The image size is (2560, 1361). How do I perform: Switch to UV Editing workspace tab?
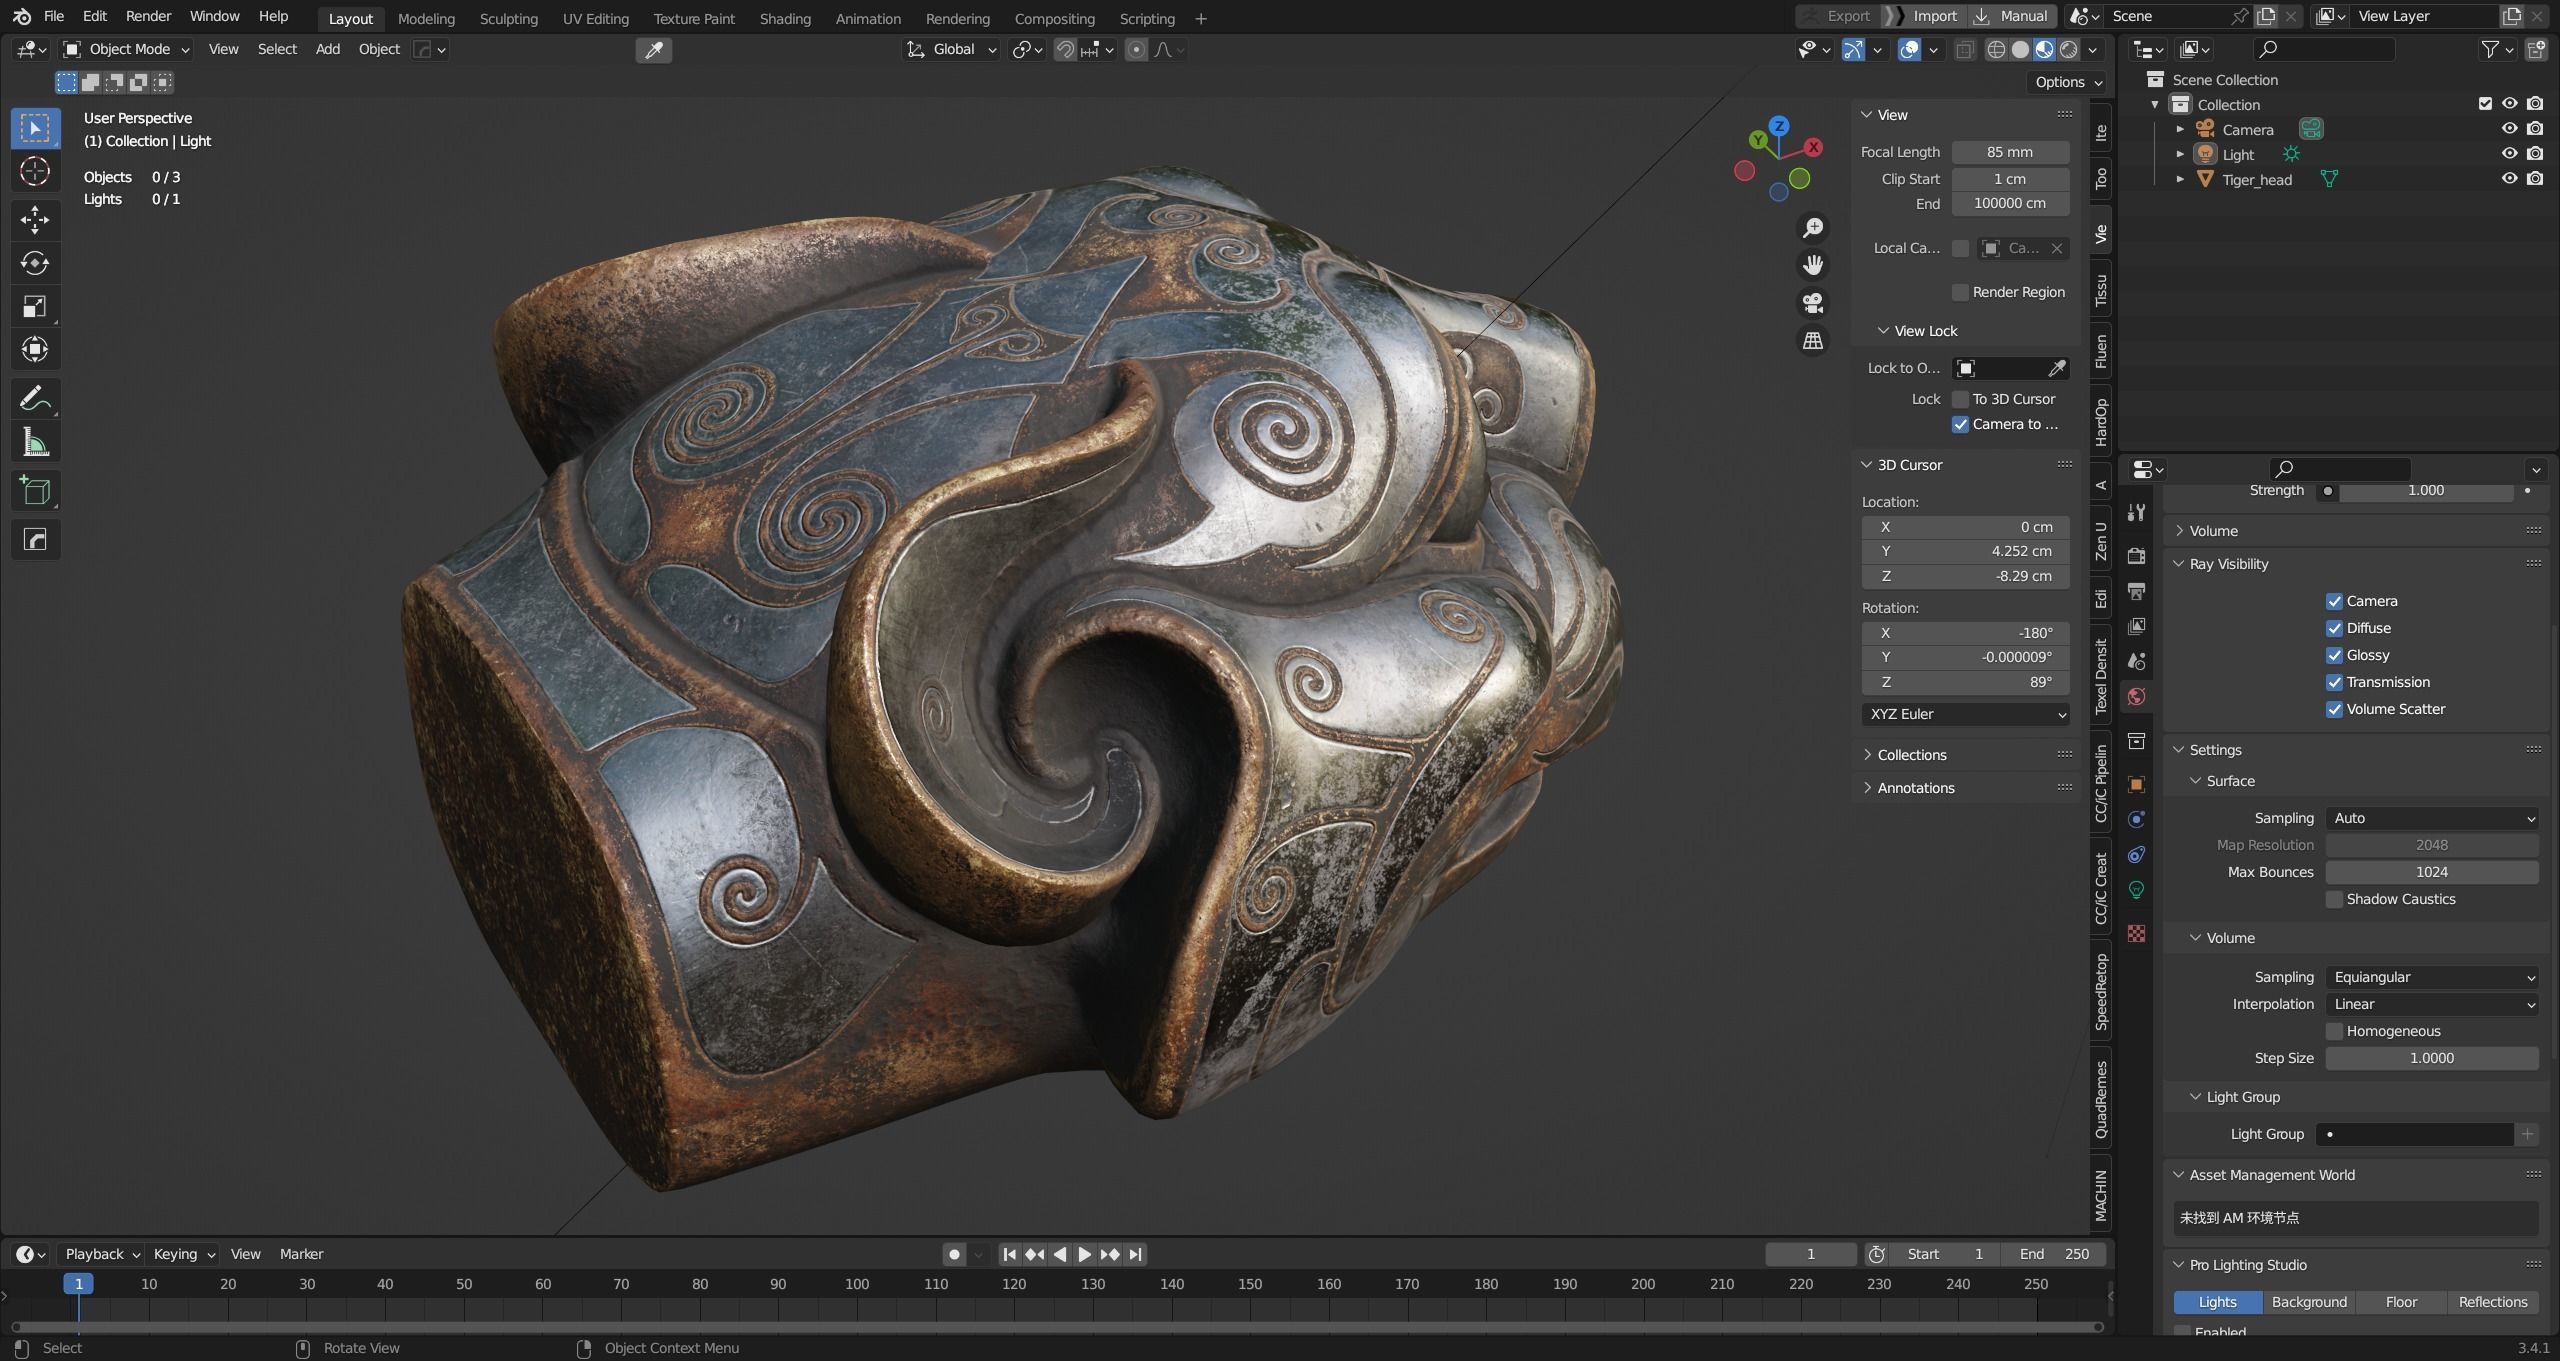pos(595,19)
